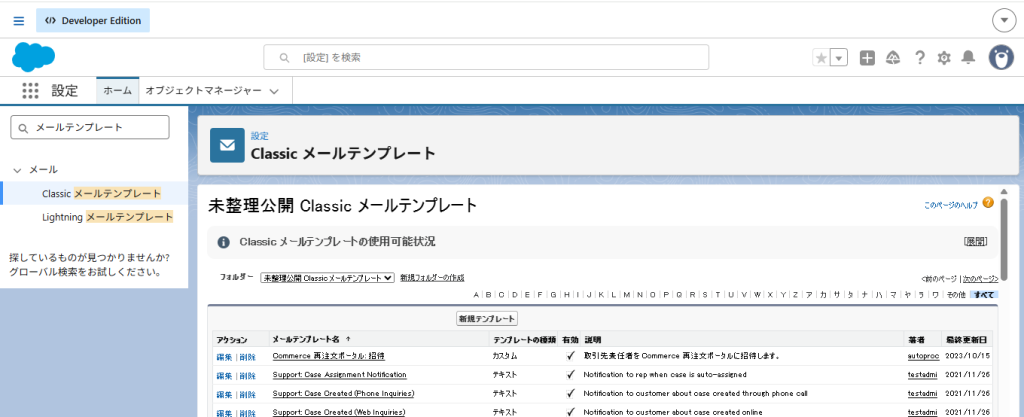This screenshot has height=417, width=1024.
Task: Click the 有効 checkmark for Case Assignment Notification
Action: click(571, 375)
